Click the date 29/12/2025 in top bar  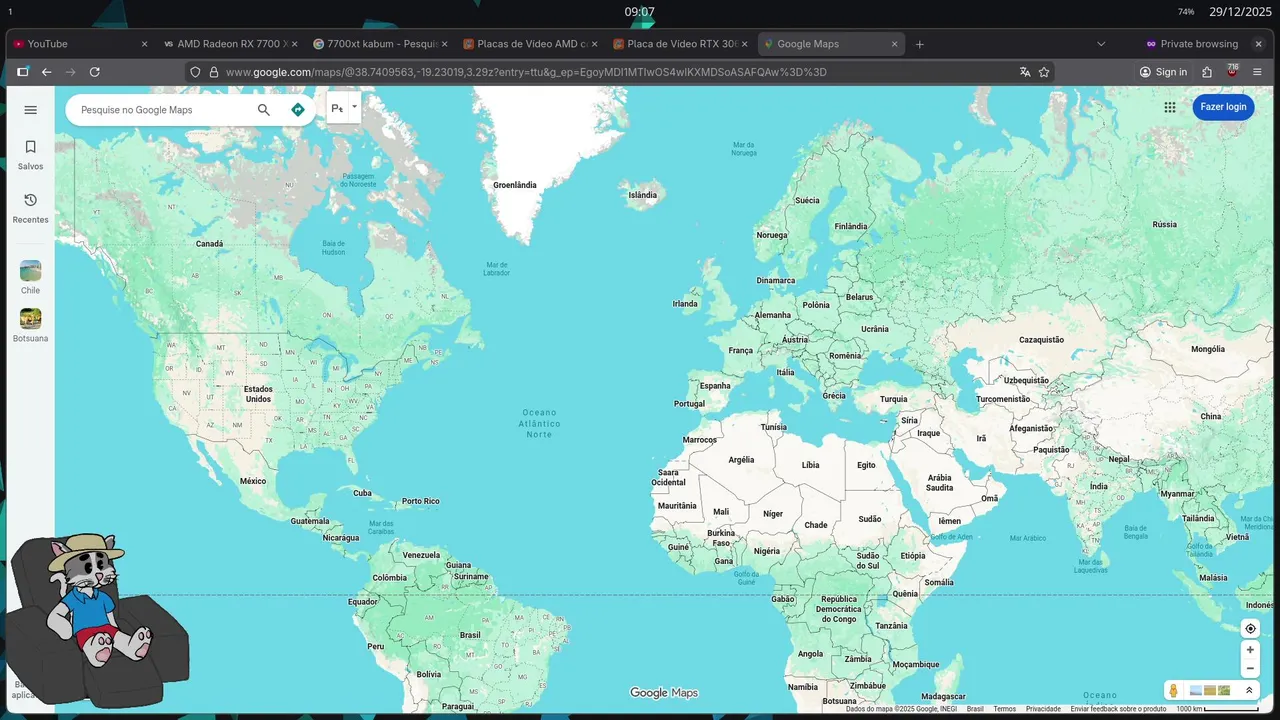(1240, 12)
